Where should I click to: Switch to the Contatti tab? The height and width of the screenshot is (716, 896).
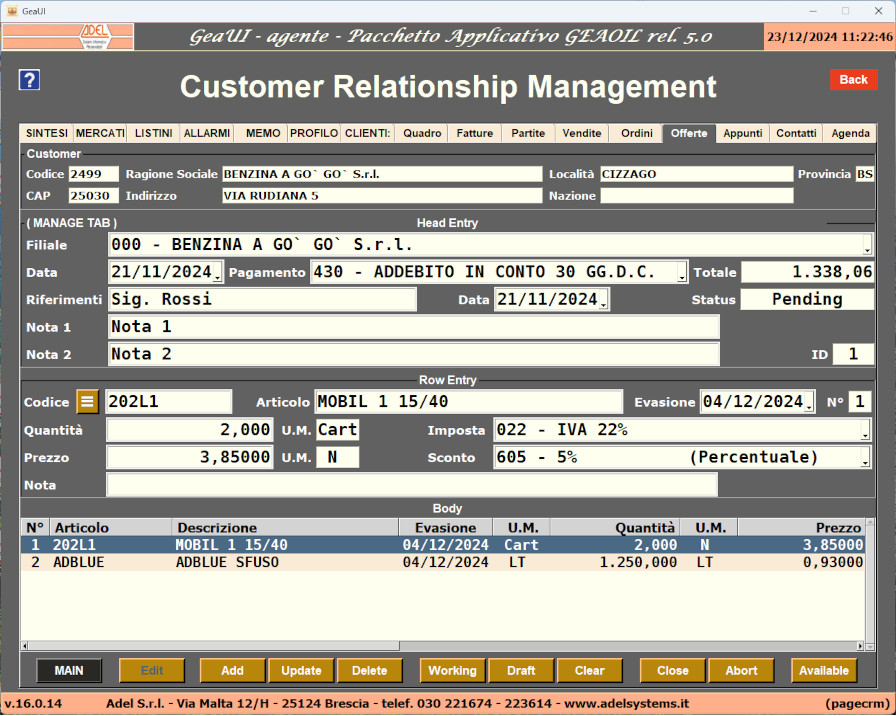[x=796, y=133]
